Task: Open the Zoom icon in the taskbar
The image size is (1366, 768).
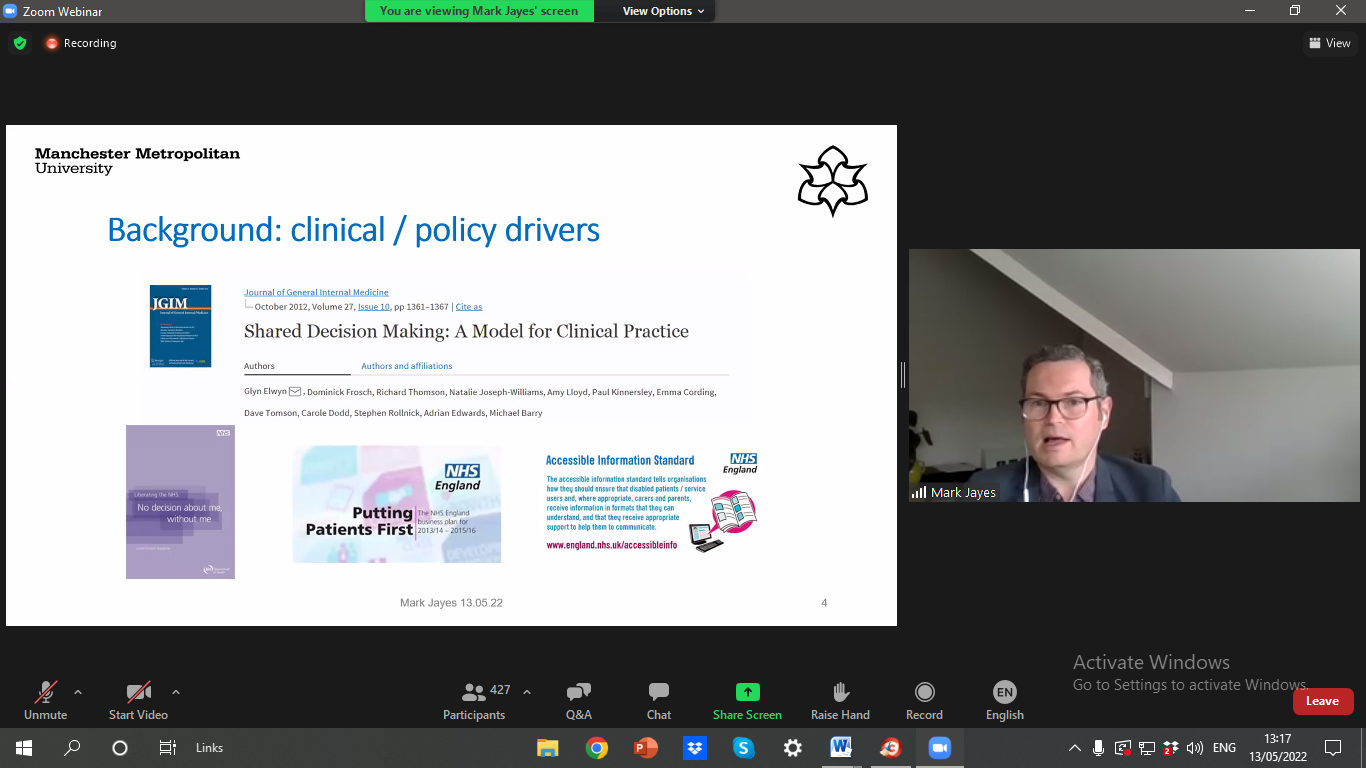Action: click(x=938, y=748)
